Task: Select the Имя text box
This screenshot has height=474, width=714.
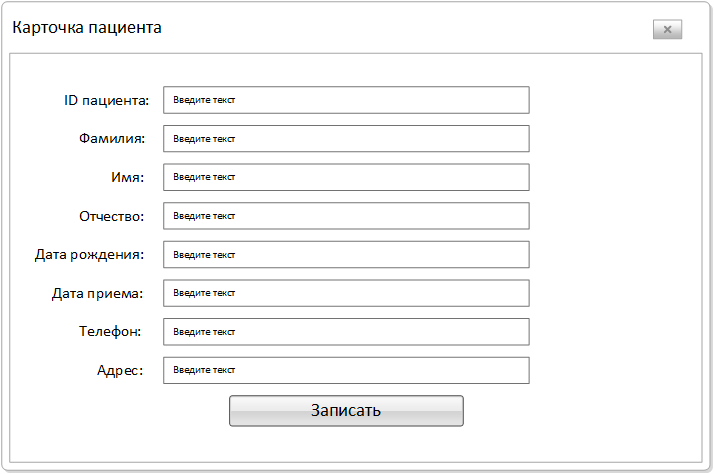Action: (346, 177)
